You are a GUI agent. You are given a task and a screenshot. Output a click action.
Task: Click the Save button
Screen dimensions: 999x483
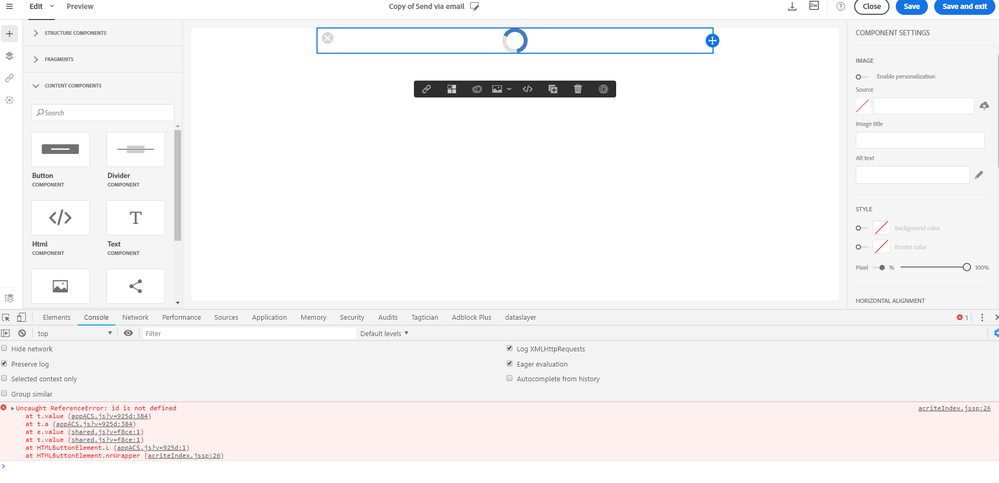pyautogui.click(x=911, y=6)
